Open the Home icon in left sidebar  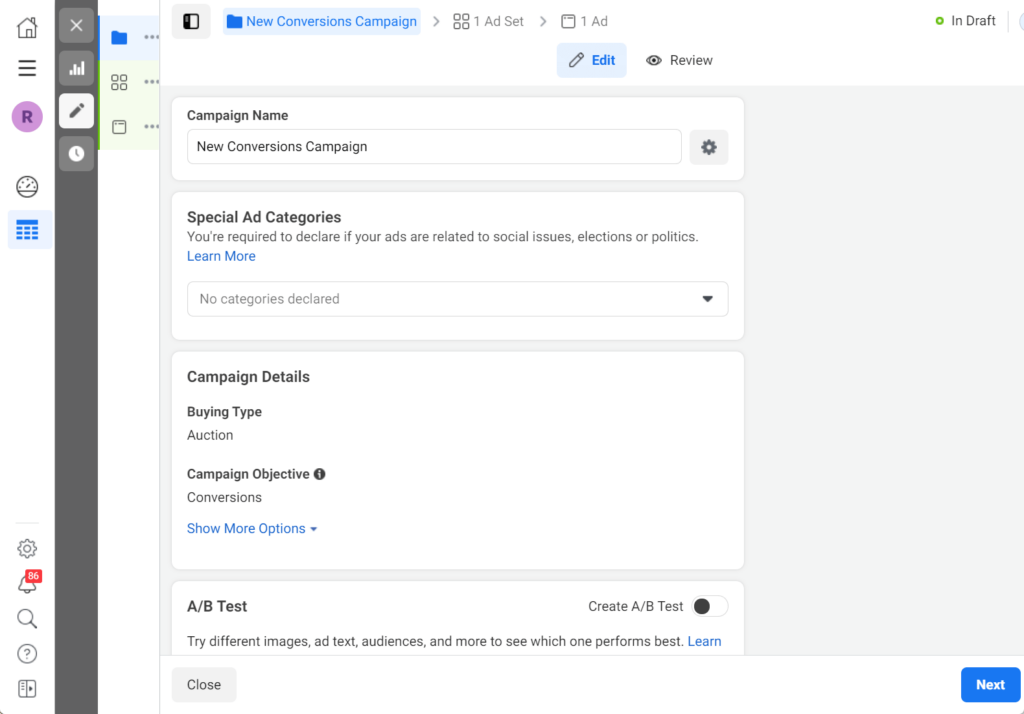tap(27, 27)
